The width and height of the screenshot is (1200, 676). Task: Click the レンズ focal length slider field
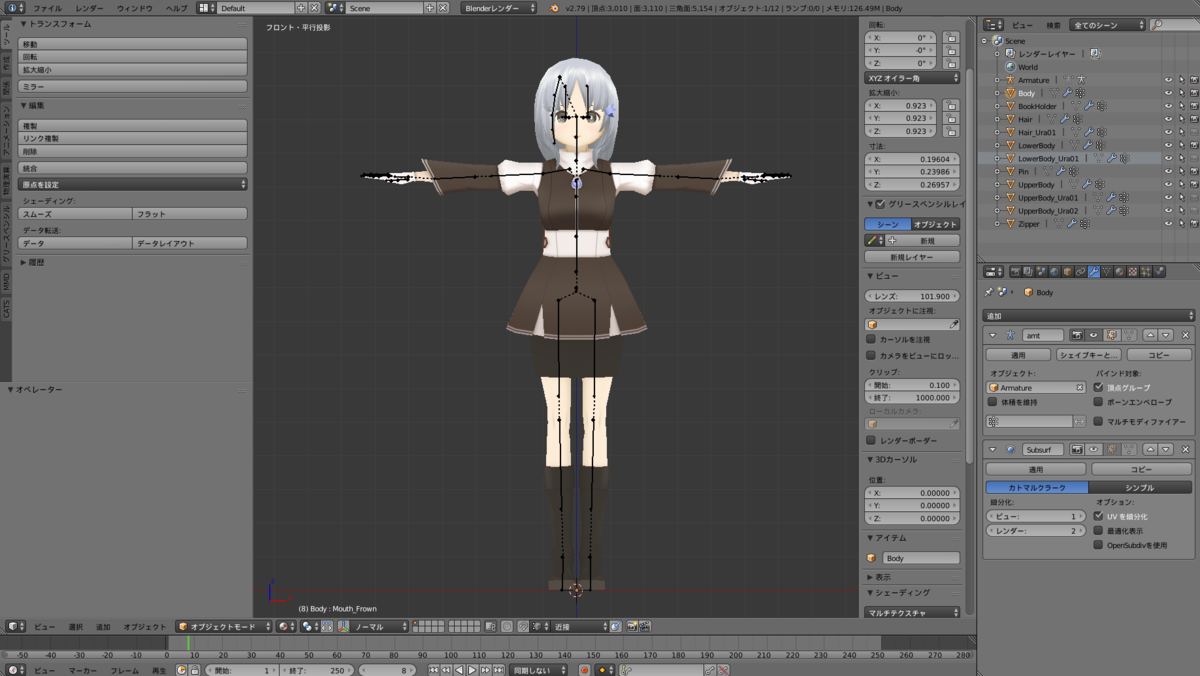click(x=913, y=296)
